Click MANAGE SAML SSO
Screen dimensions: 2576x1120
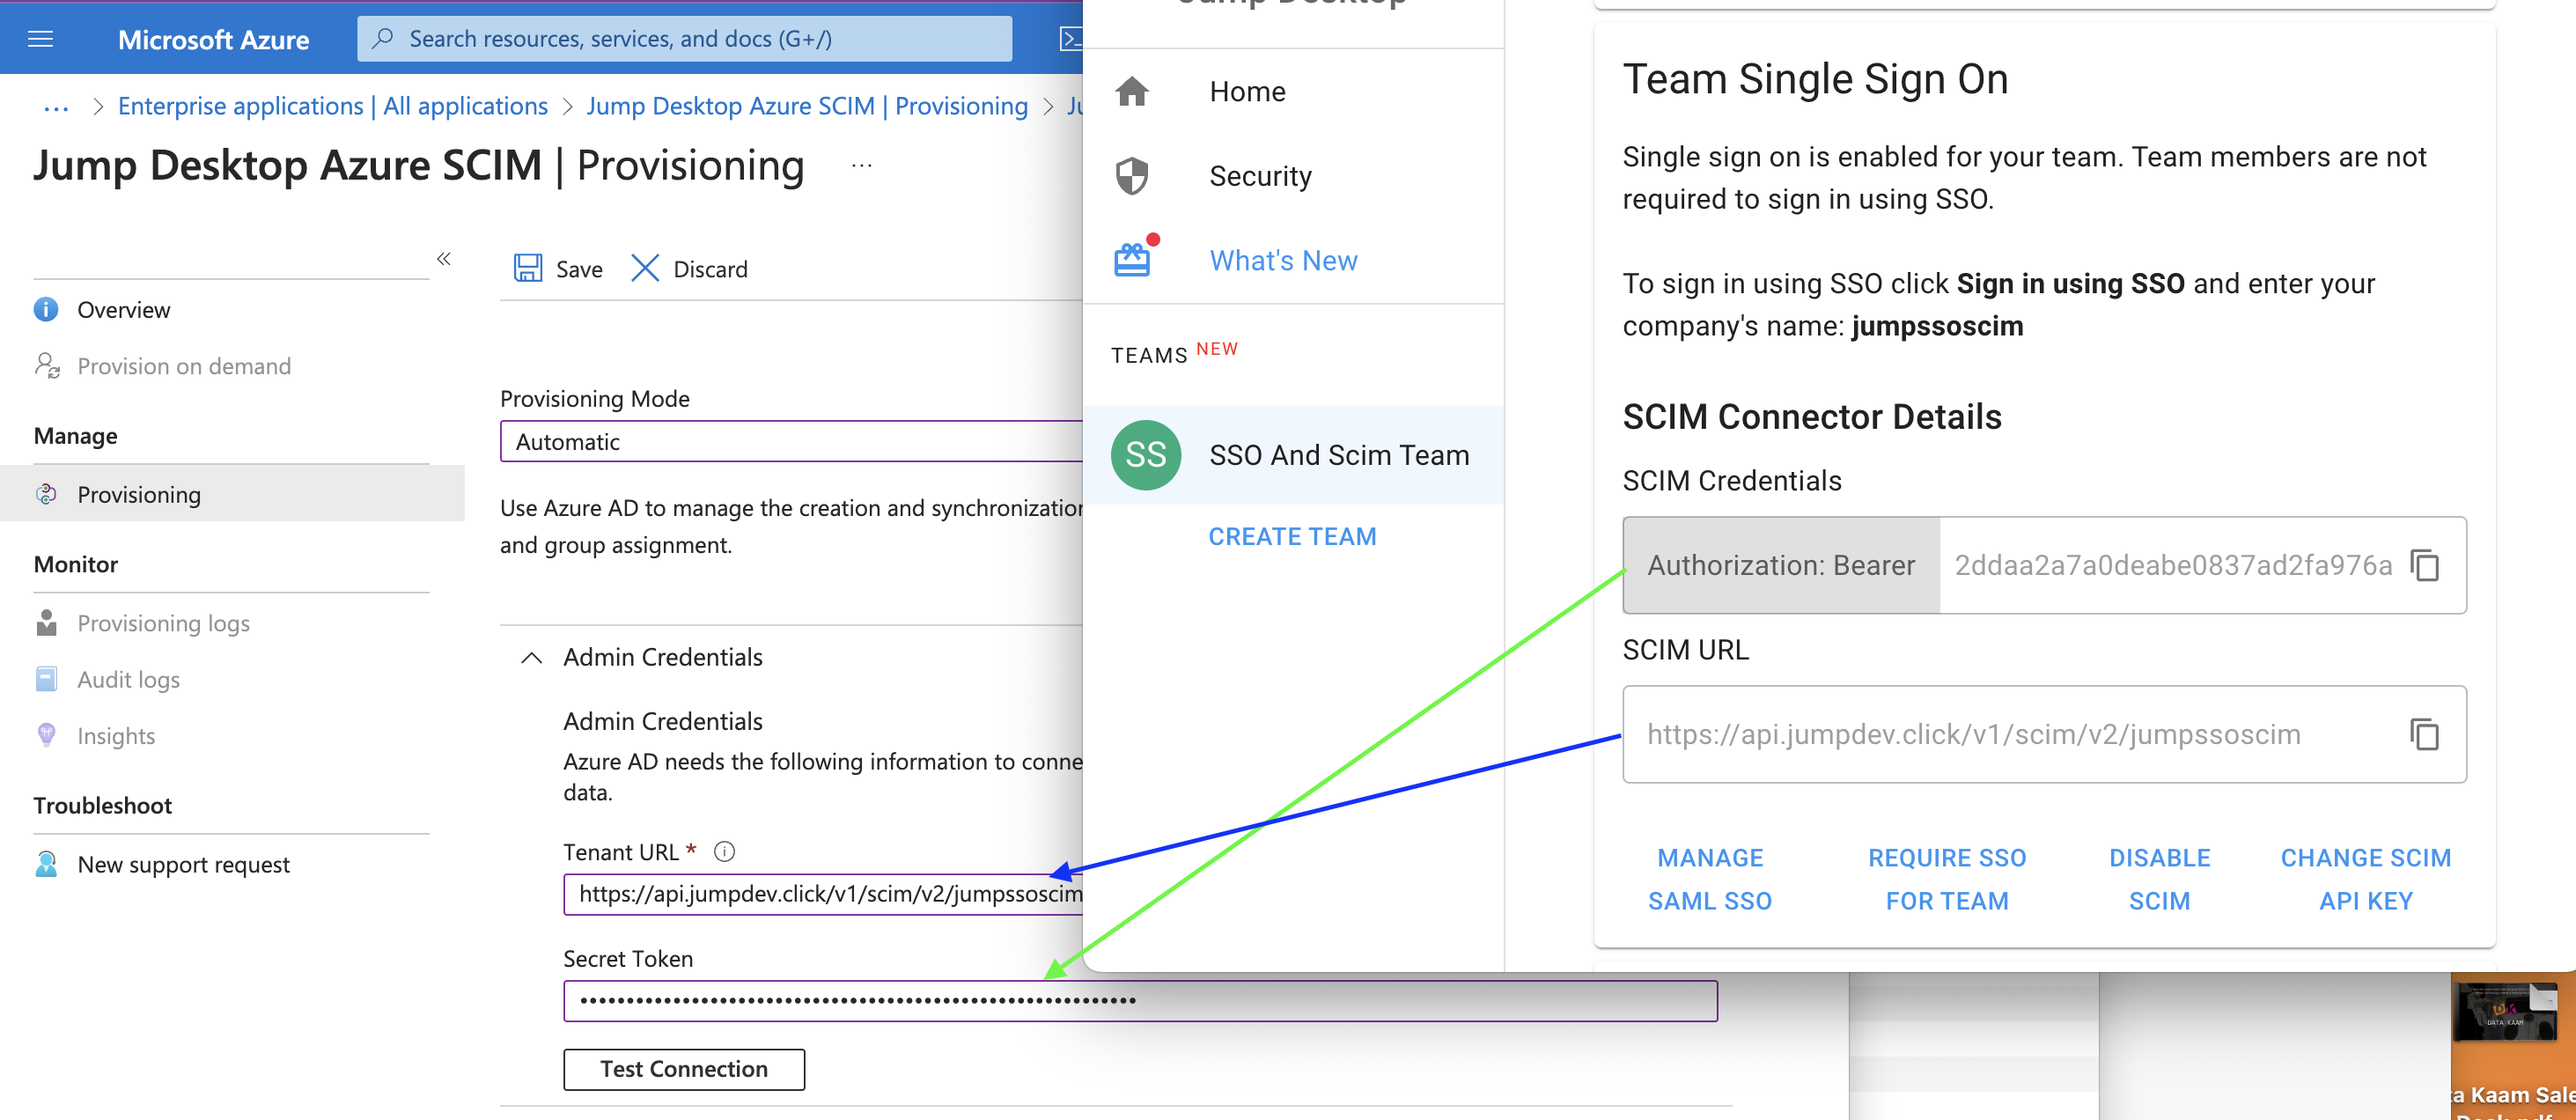click(1710, 879)
